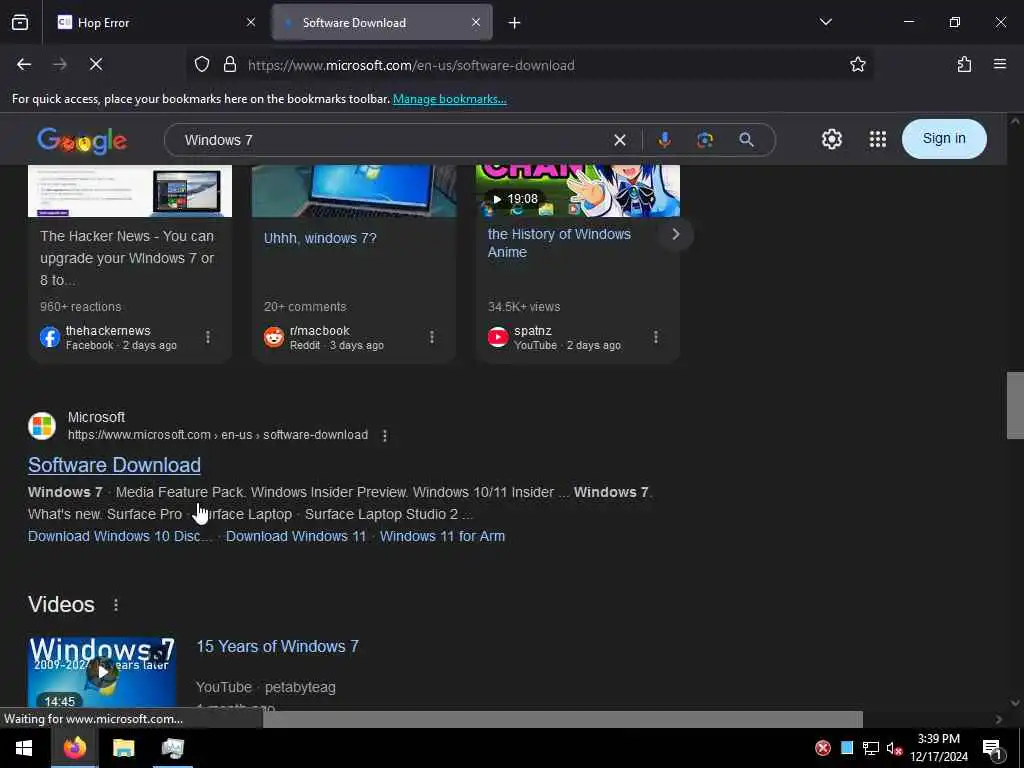Start Google voice search
The width and height of the screenshot is (1024, 768).
point(664,140)
